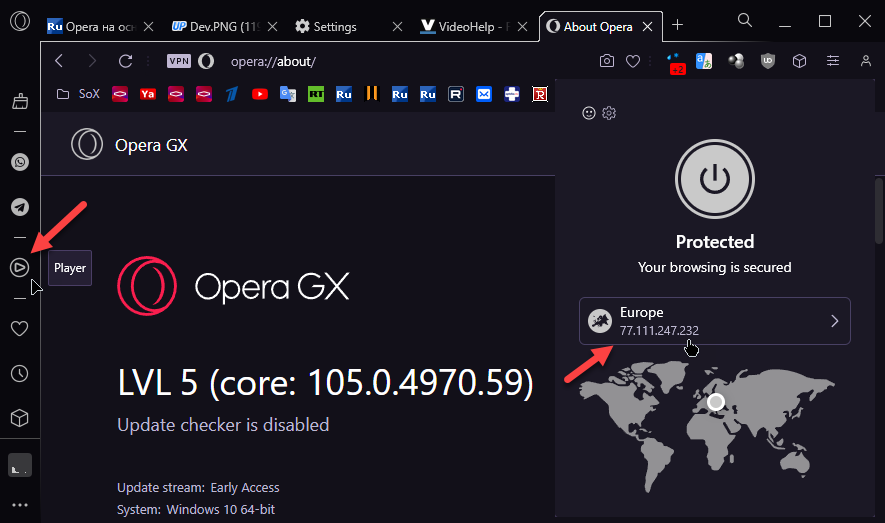Viewport: 885px width, 523px height.
Task: Open the toolbar extensions cube icon
Action: [x=799, y=61]
